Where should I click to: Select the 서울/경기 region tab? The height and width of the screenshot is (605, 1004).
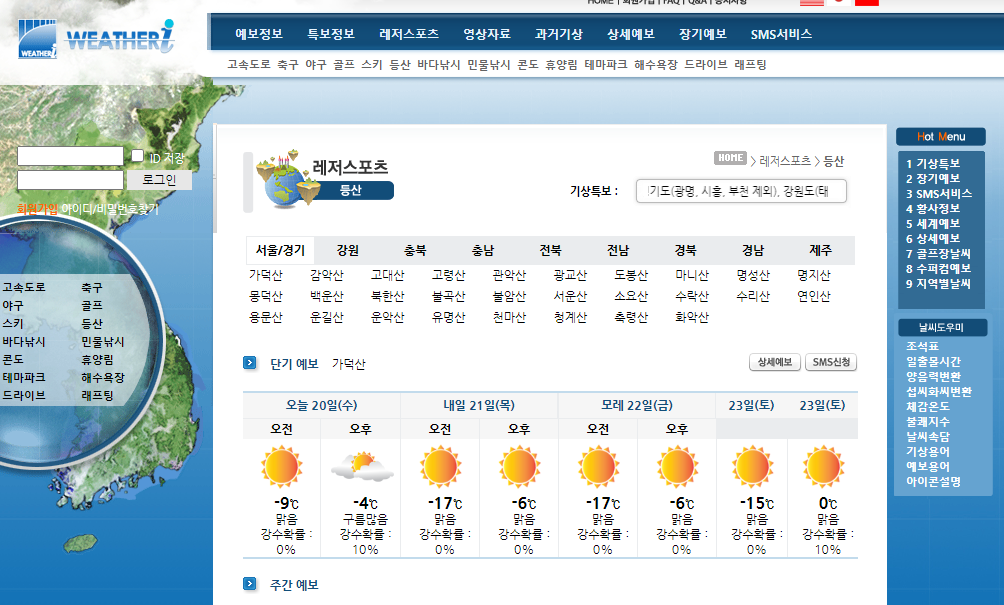coord(280,250)
